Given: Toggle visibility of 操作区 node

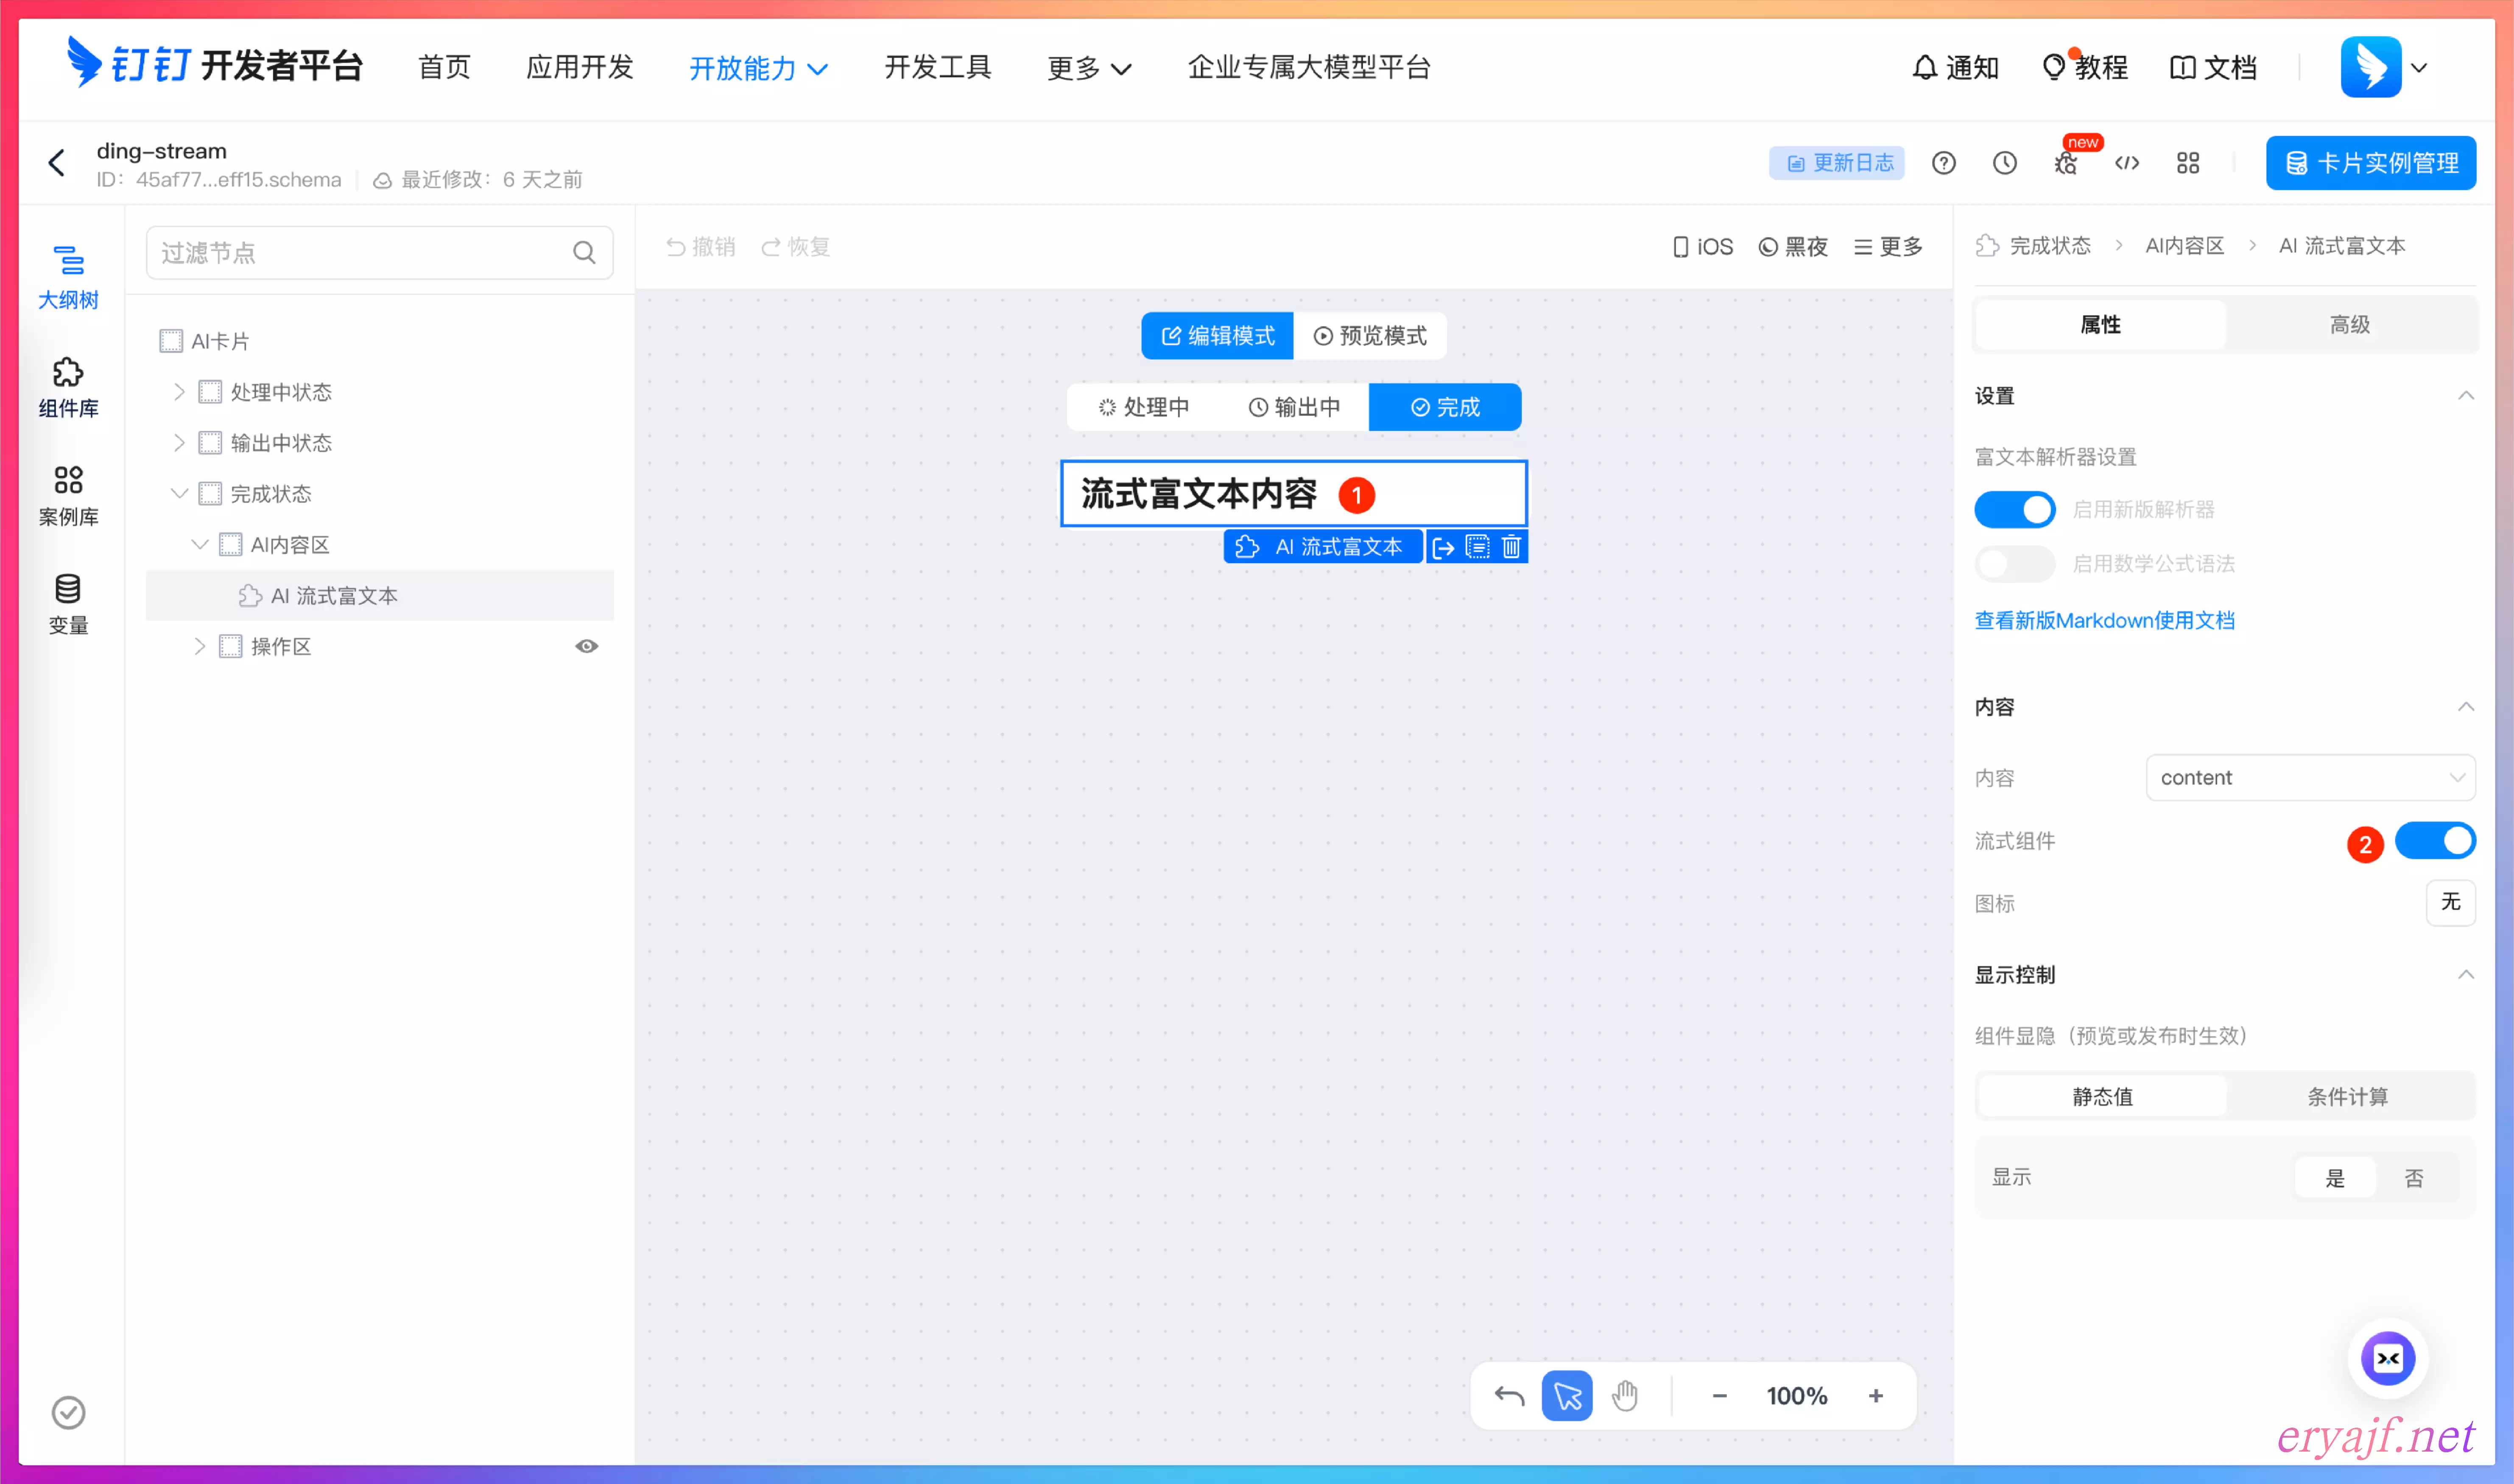Looking at the screenshot, I should point(587,646).
